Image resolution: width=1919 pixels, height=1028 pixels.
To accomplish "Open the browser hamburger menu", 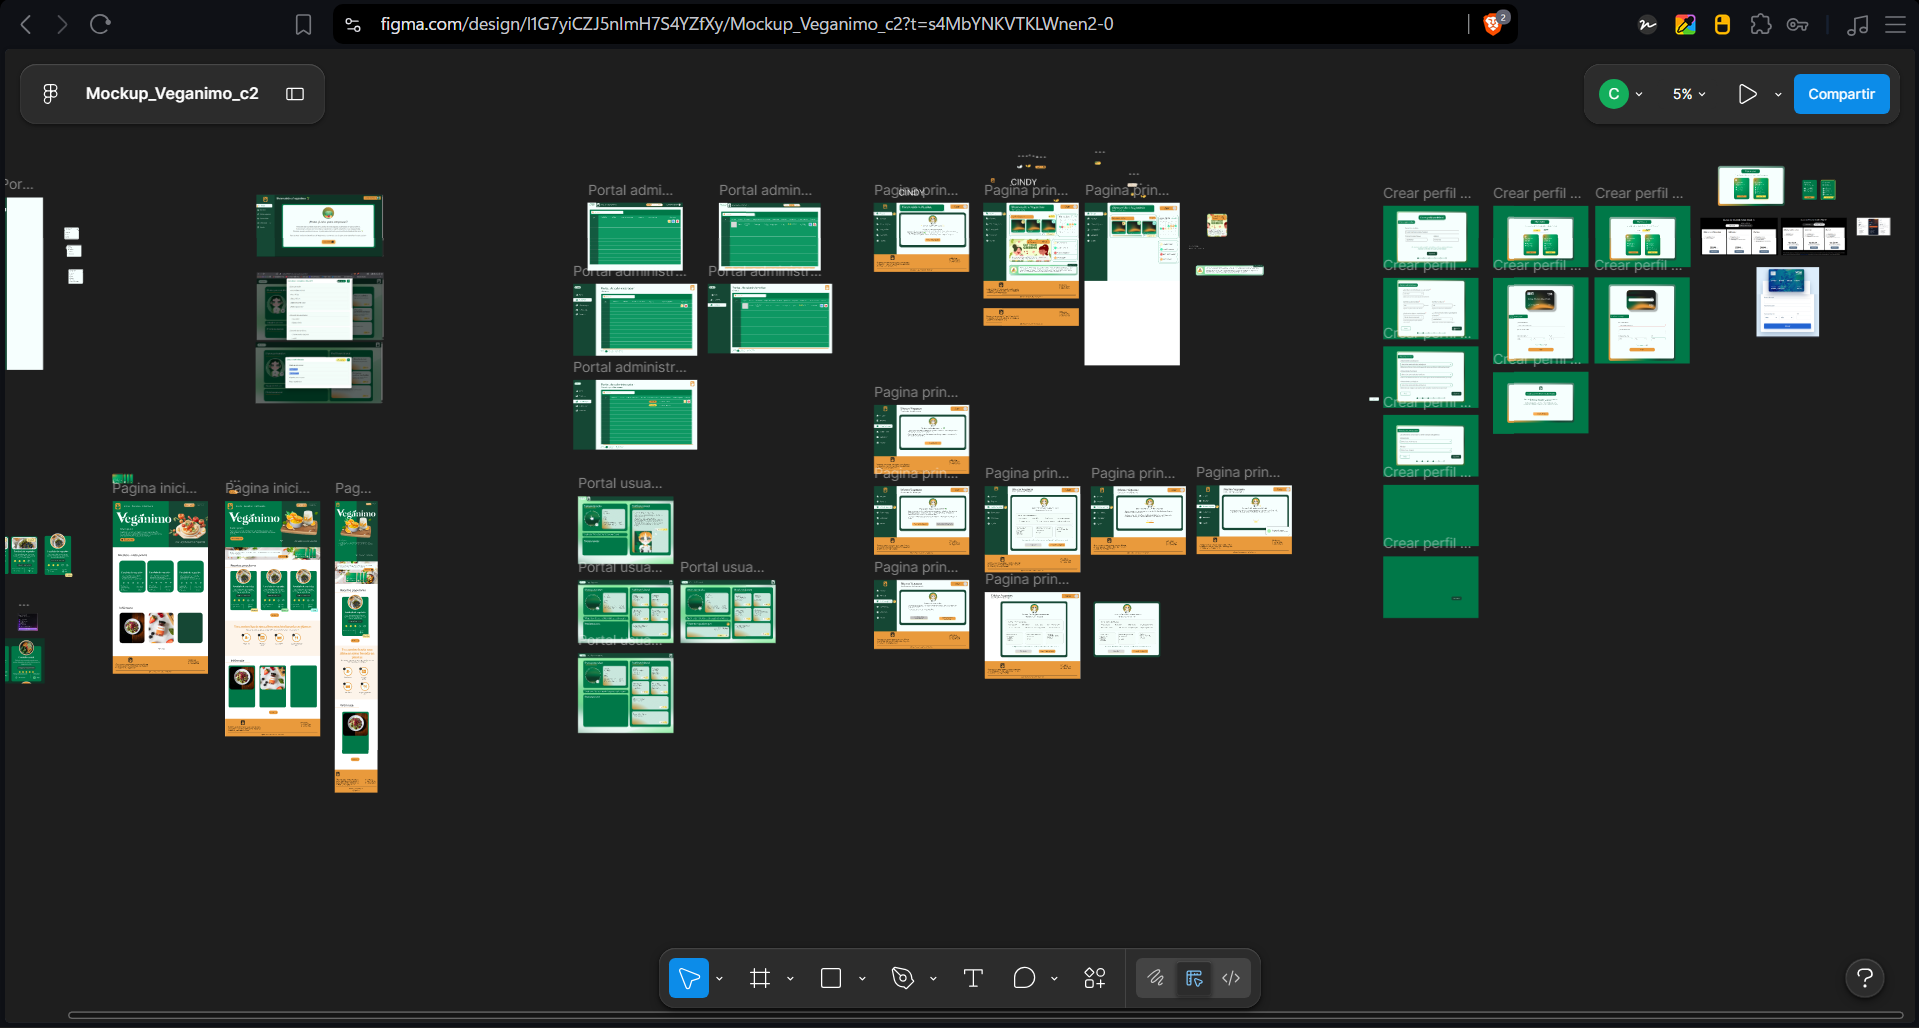I will [x=1895, y=24].
